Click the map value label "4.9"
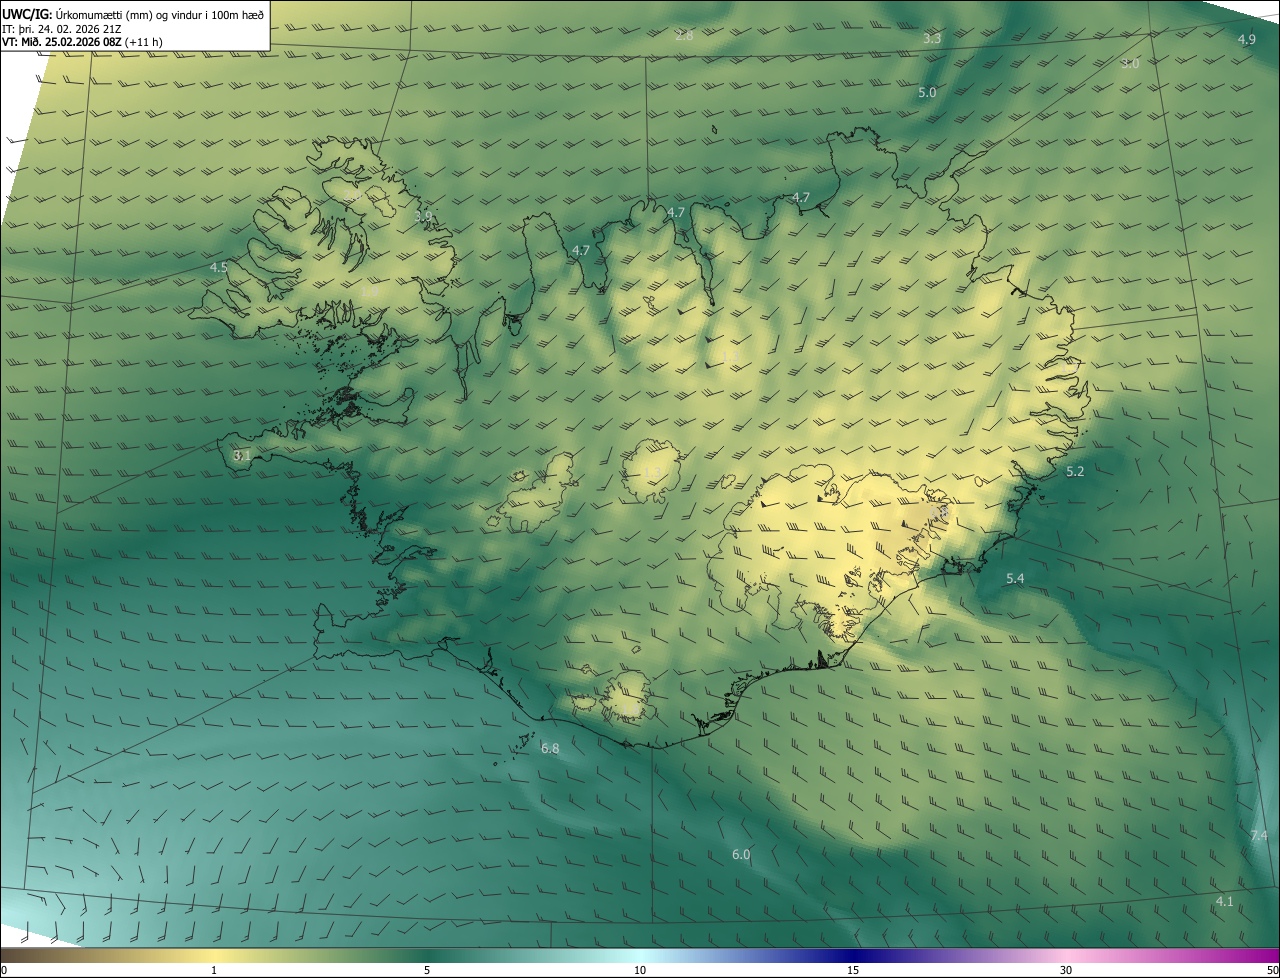Viewport: 1280px width, 978px height. [1246, 40]
